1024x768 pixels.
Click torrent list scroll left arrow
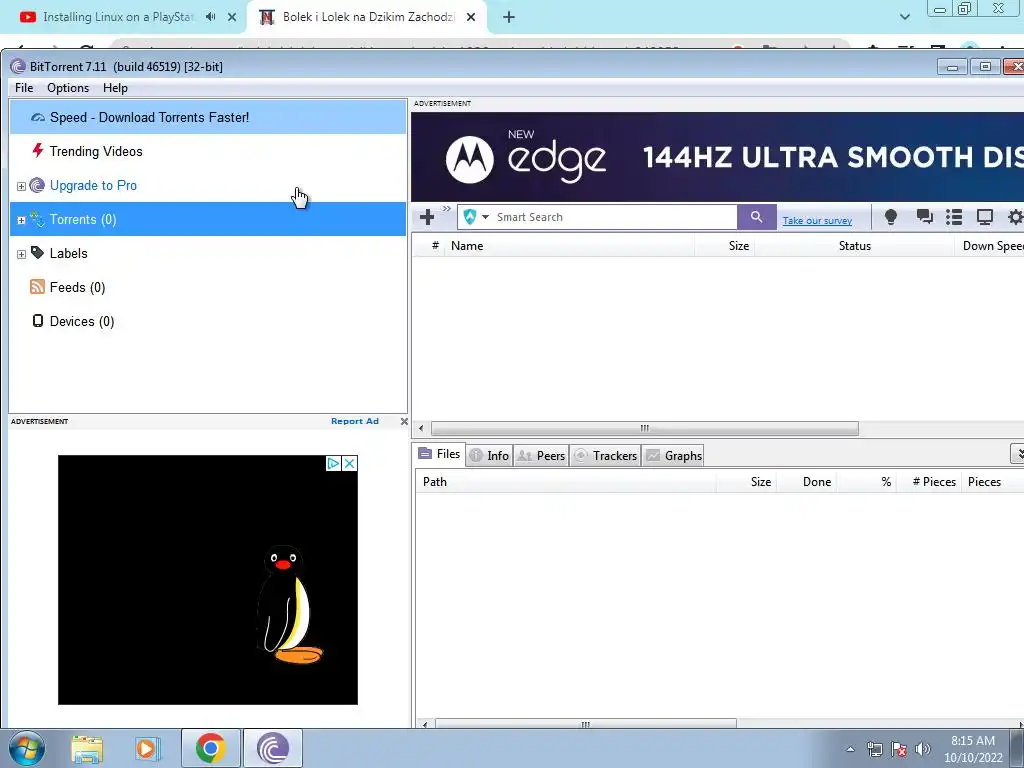pos(421,428)
